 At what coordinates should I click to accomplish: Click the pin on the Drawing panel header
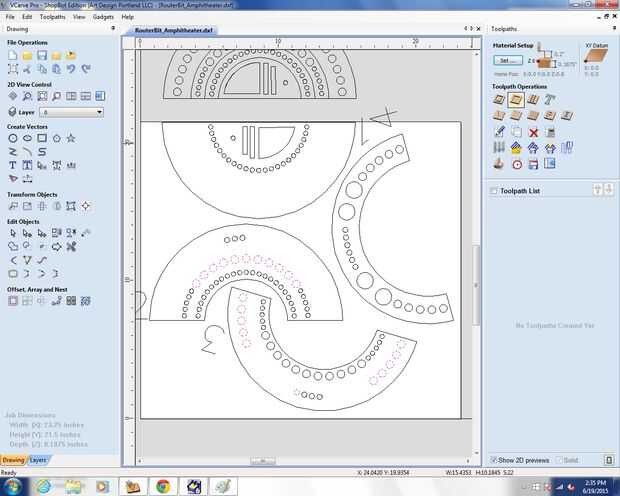(113, 28)
